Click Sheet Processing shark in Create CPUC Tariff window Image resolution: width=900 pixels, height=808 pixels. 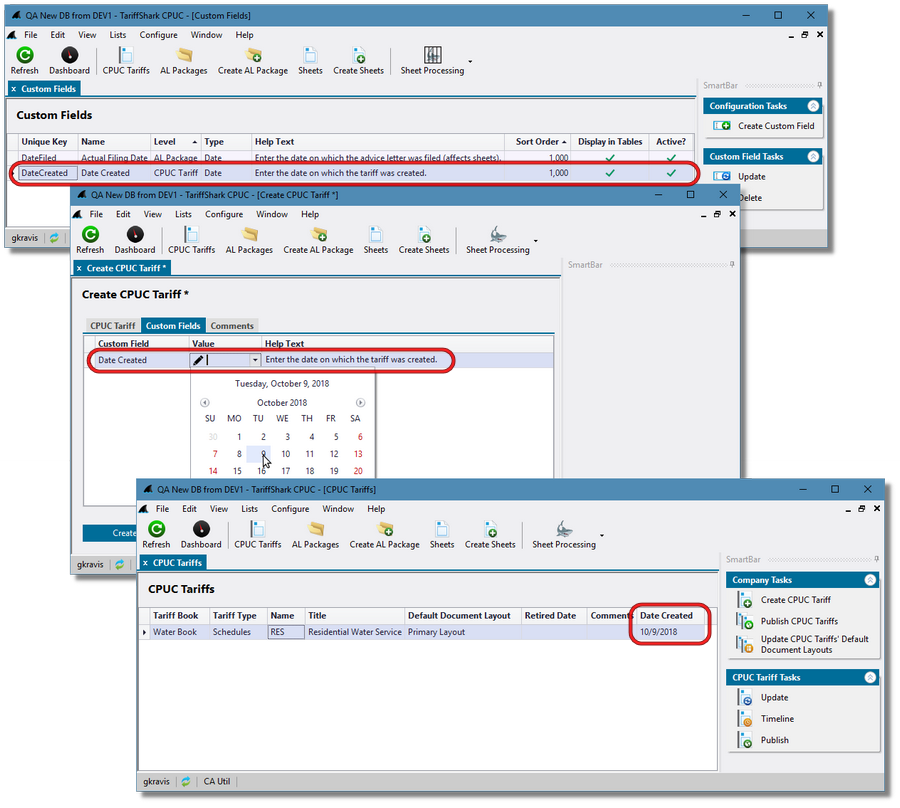point(498,235)
